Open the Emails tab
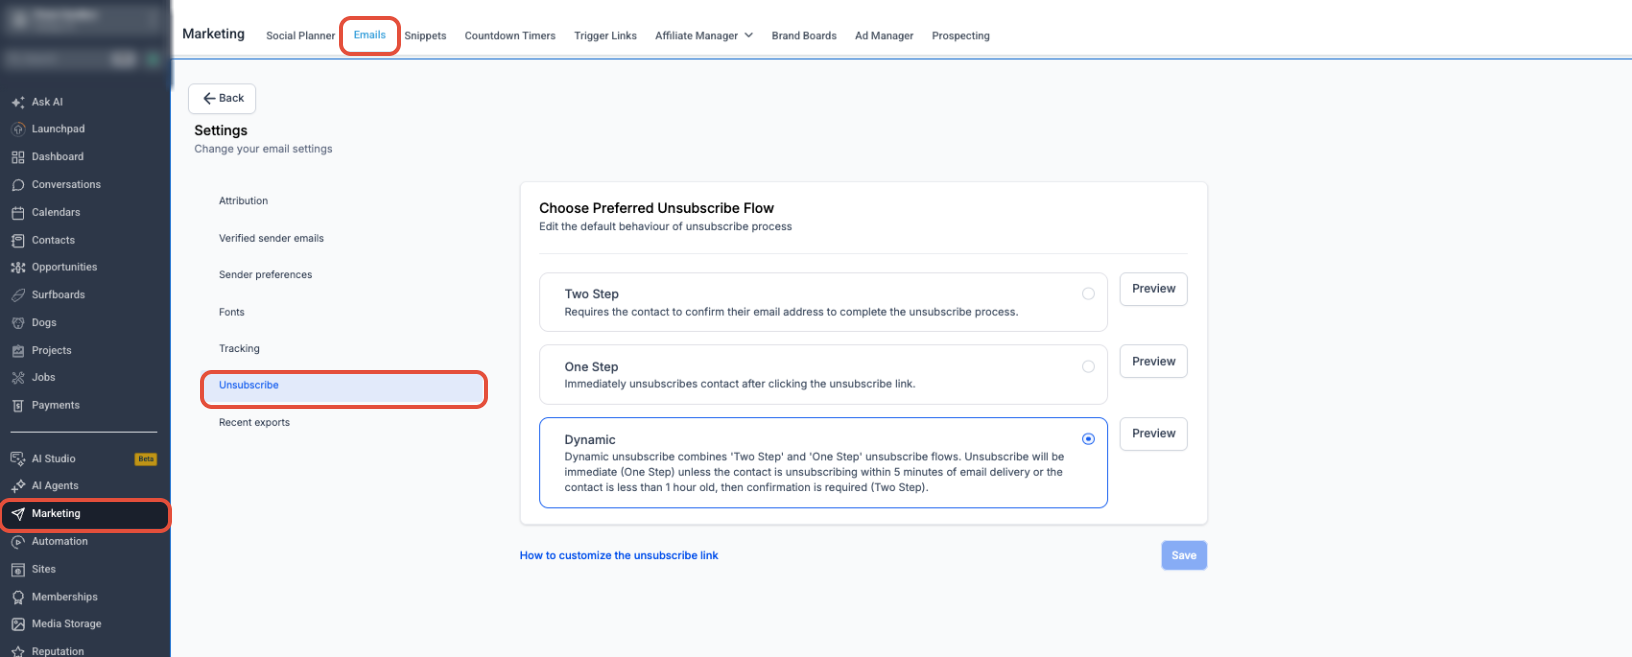 point(369,35)
